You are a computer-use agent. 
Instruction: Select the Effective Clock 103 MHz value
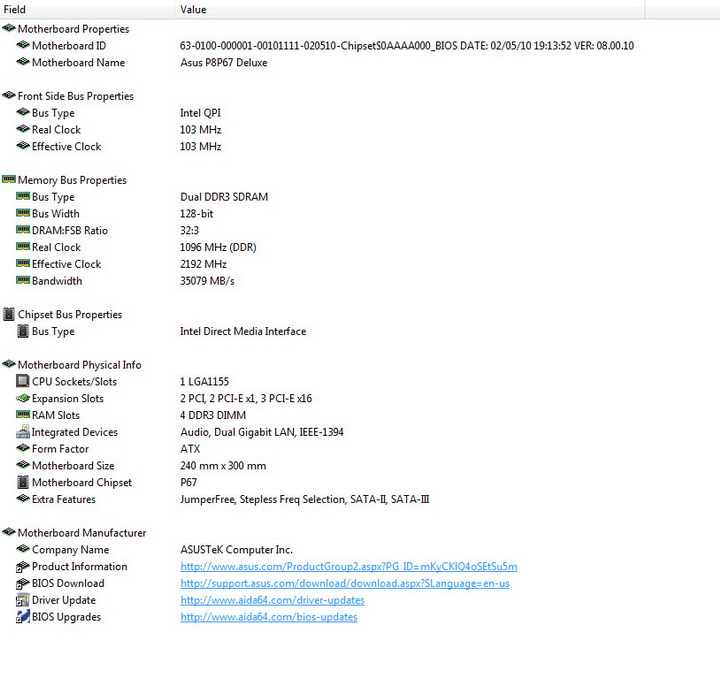(201, 147)
